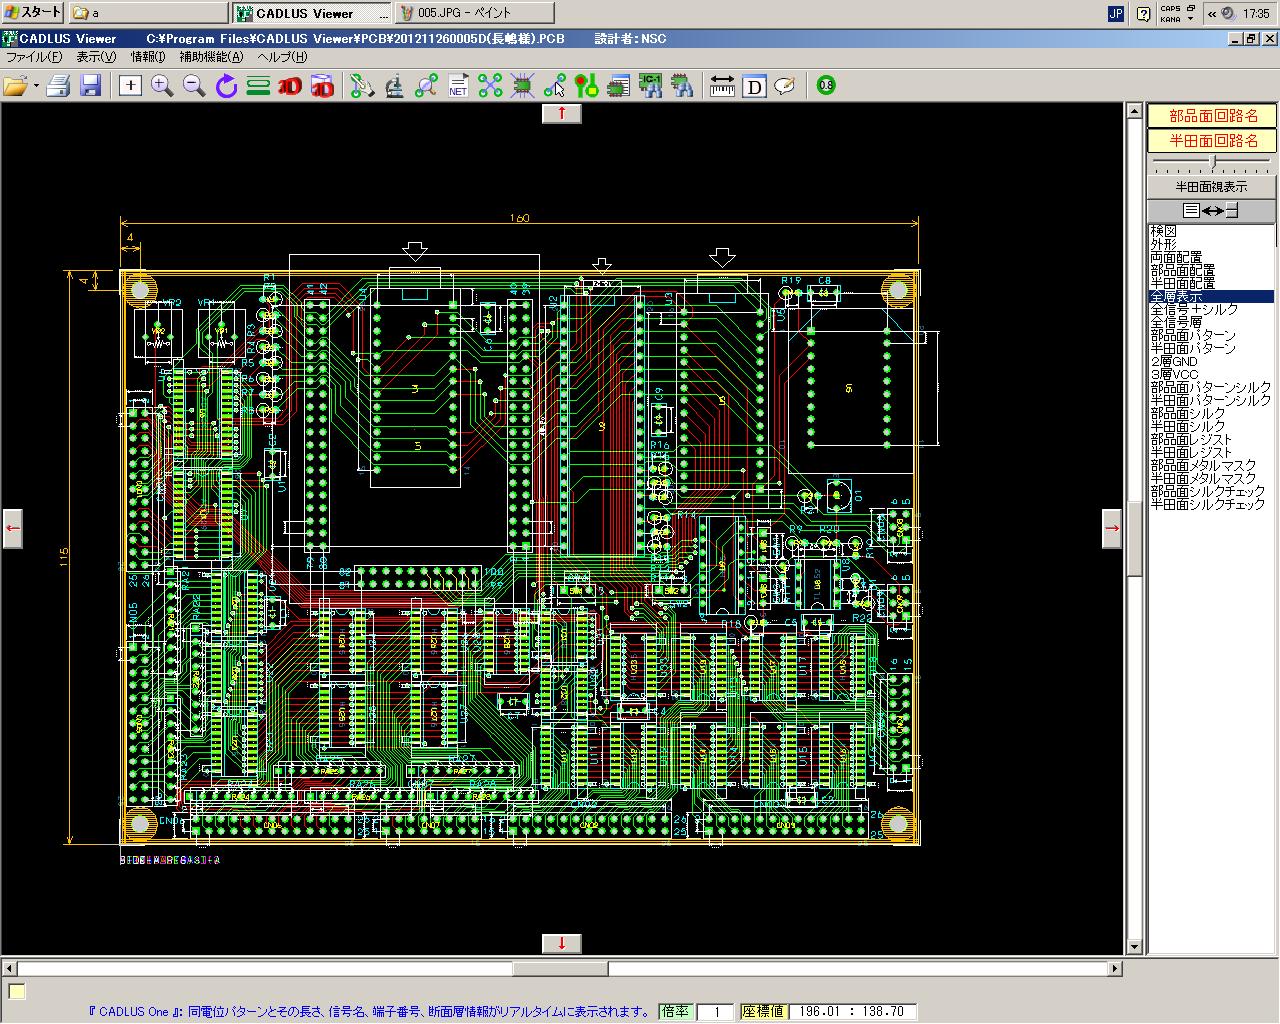The image size is (1280, 1024).
Task: Select 2層GND in the layer list
Action: point(1174,361)
